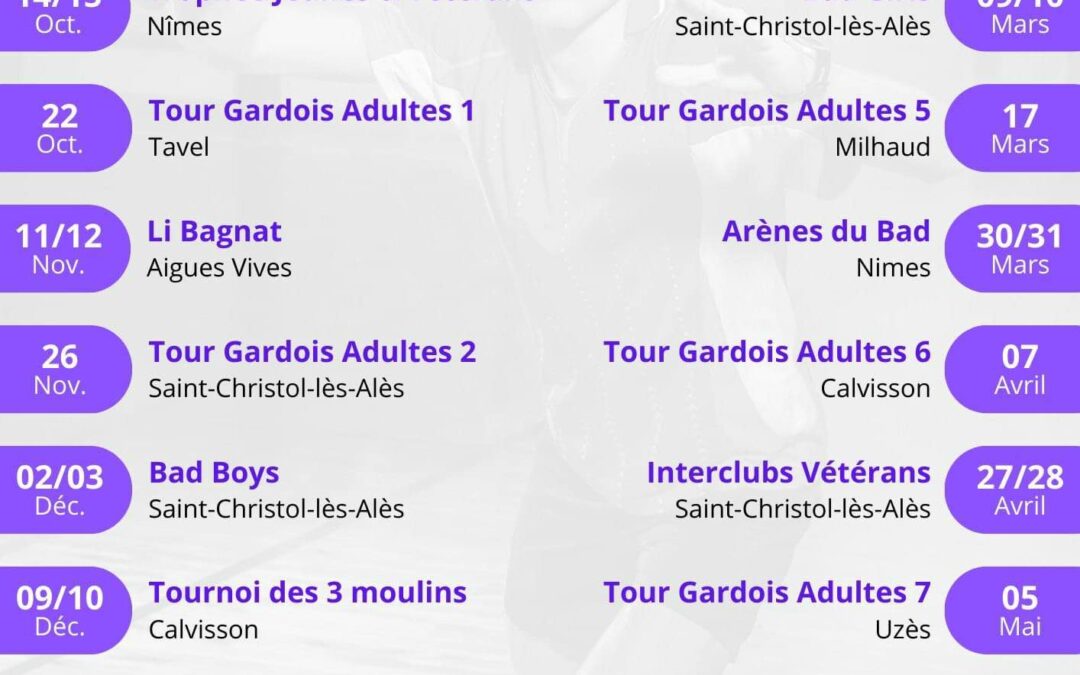Open Tournoi des 3 moulins title

(x=308, y=593)
